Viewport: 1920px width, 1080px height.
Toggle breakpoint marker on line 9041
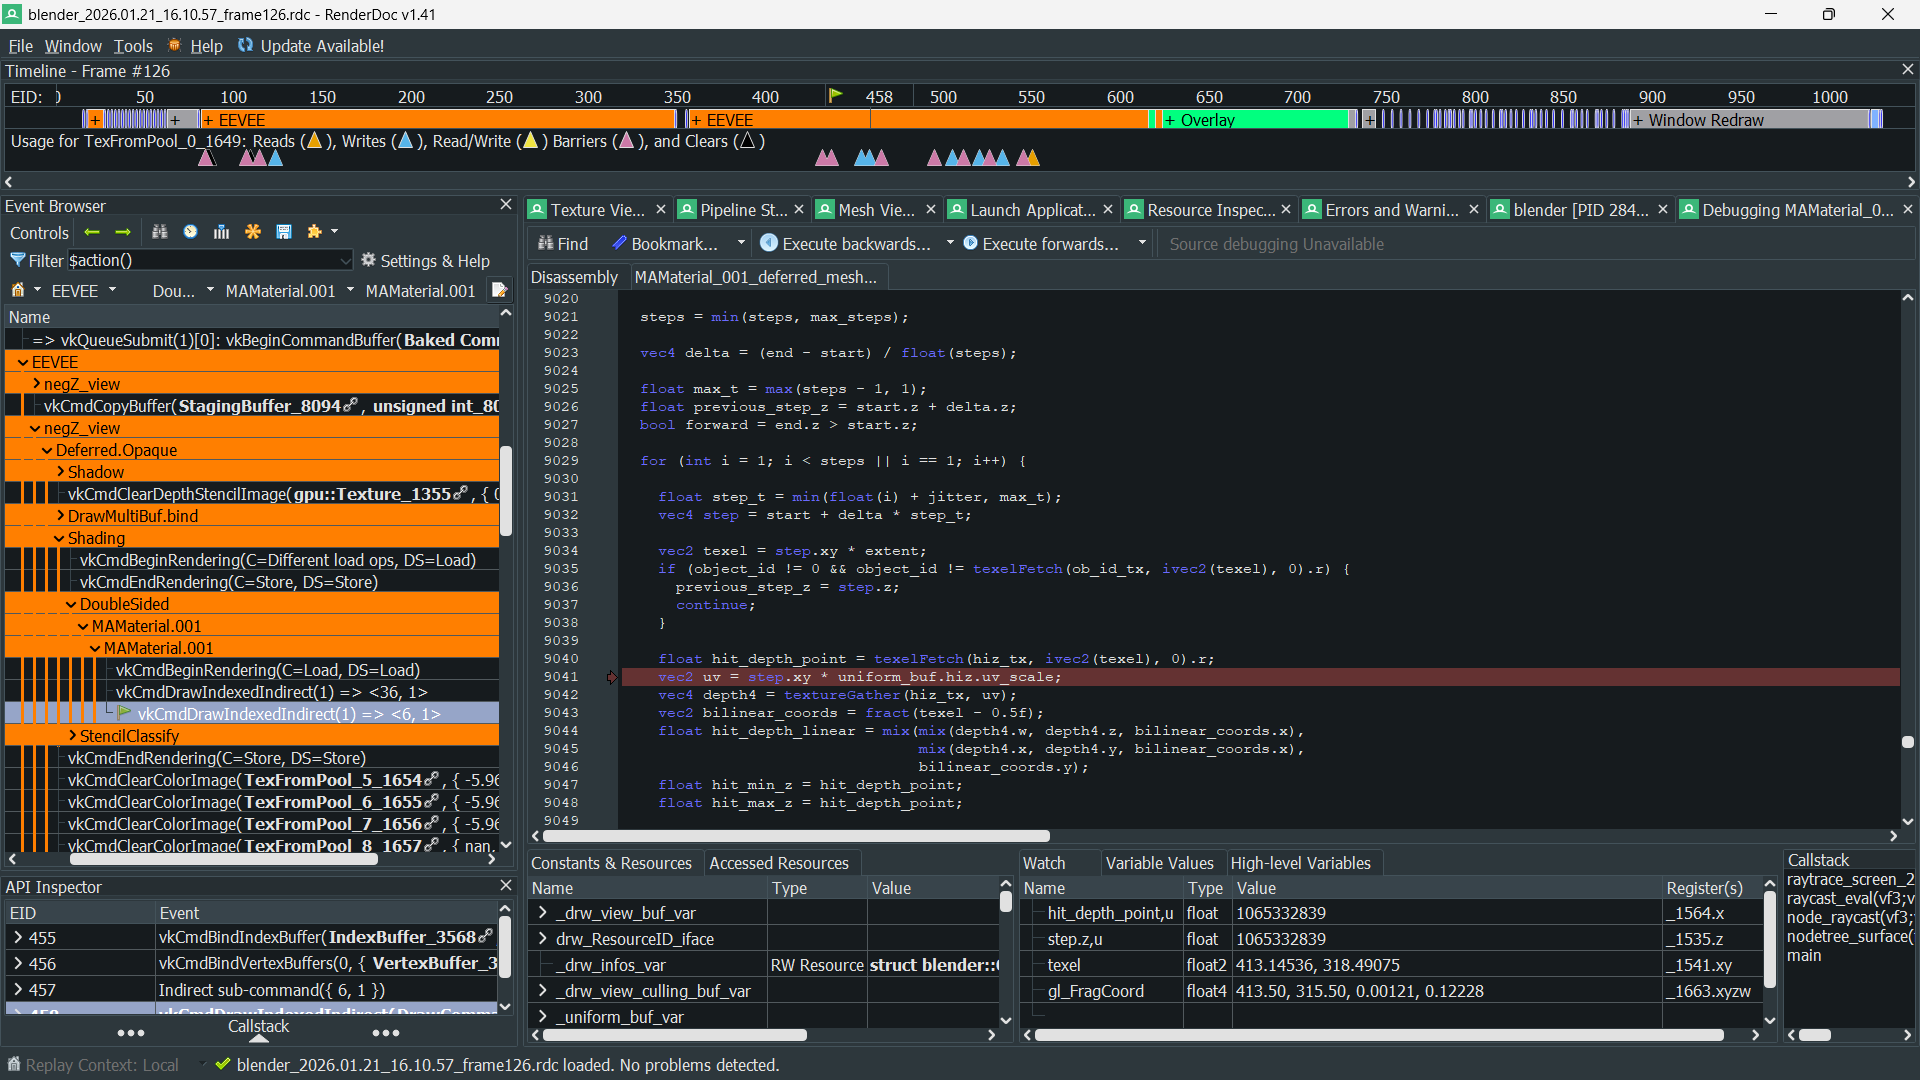pyautogui.click(x=611, y=677)
